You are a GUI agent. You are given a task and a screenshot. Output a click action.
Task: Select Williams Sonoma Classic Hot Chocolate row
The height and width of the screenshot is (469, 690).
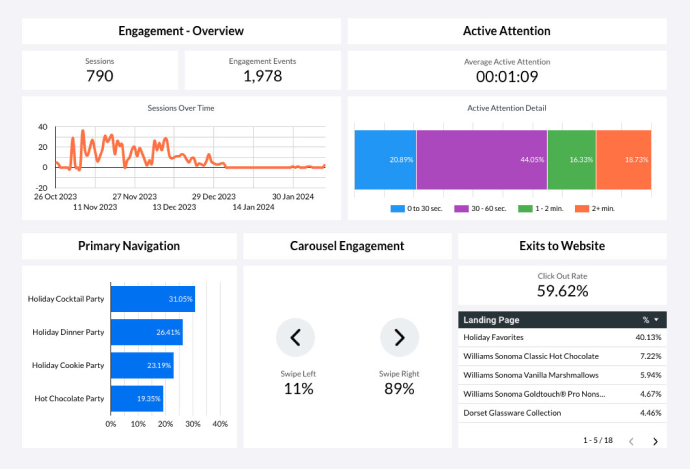point(562,356)
